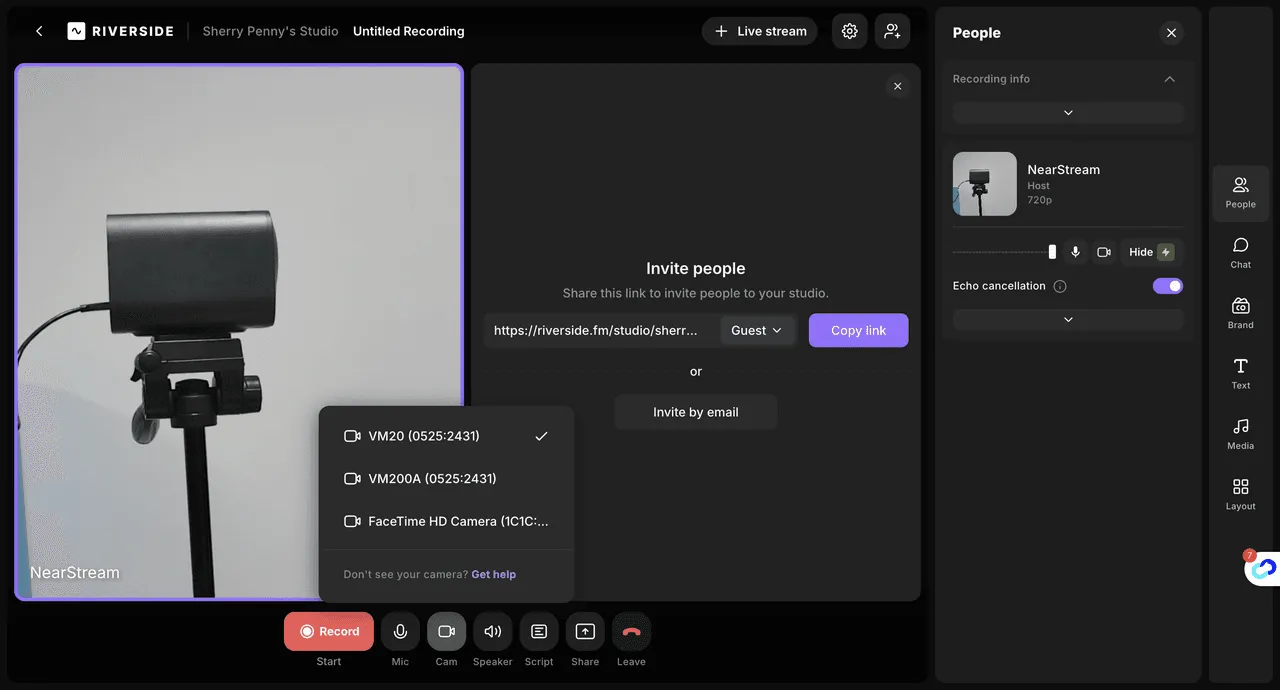Open the Layout sidebar tab

(x=1241, y=494)
